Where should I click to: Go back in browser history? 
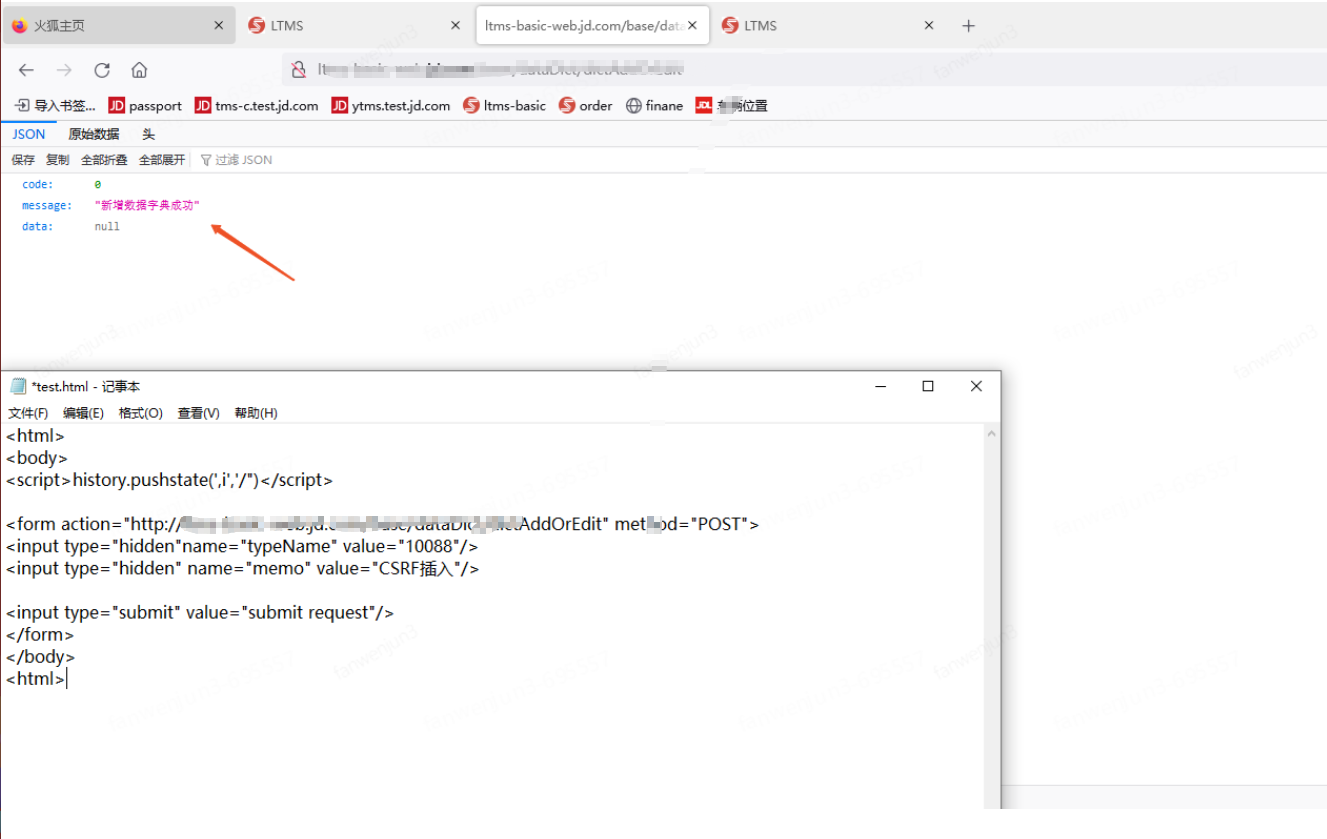coord(26,70)
